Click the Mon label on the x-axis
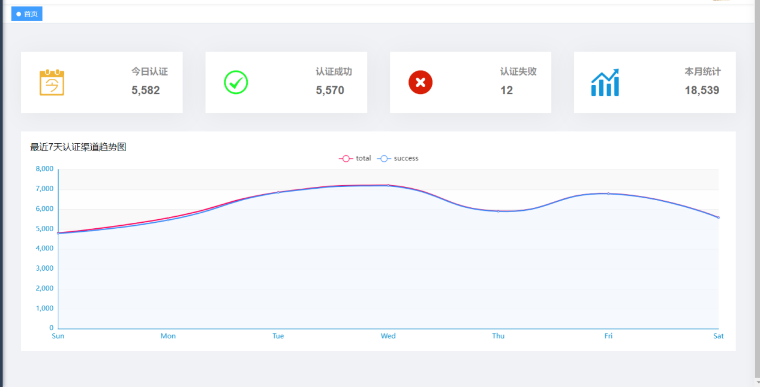 (x=168, y=336)
